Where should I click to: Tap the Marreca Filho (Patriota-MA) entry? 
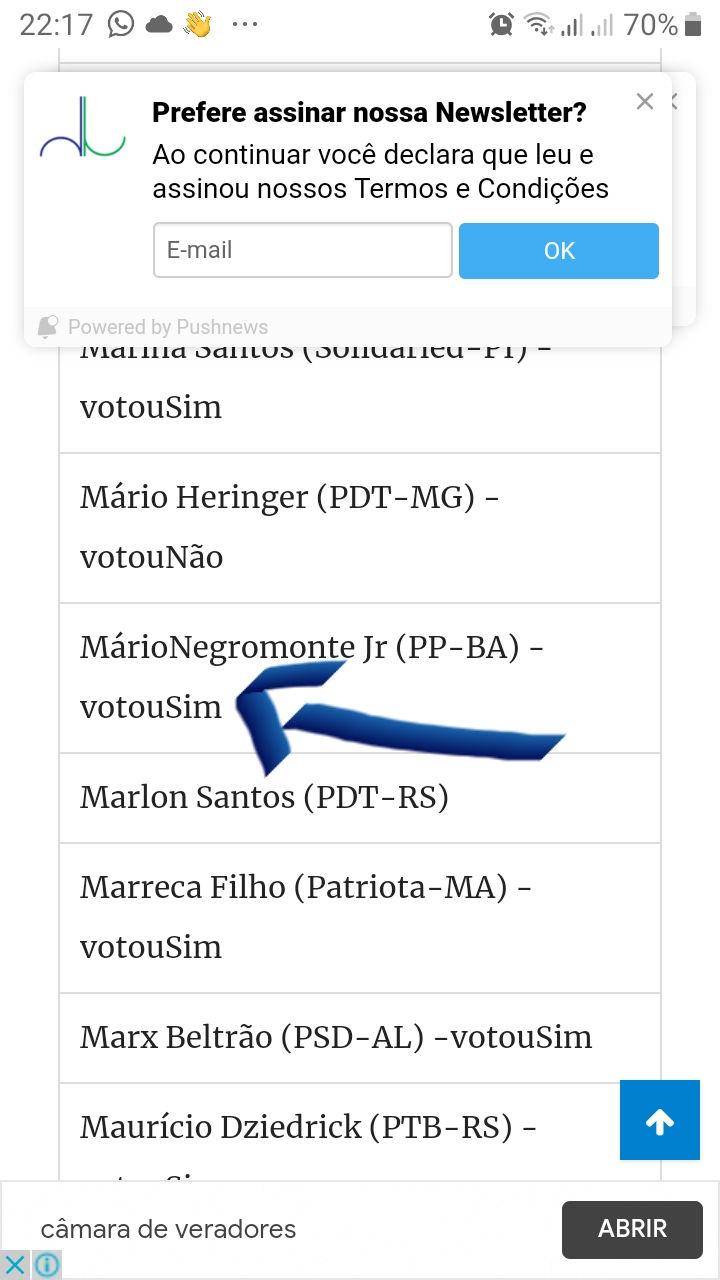(x=360, y=917)
